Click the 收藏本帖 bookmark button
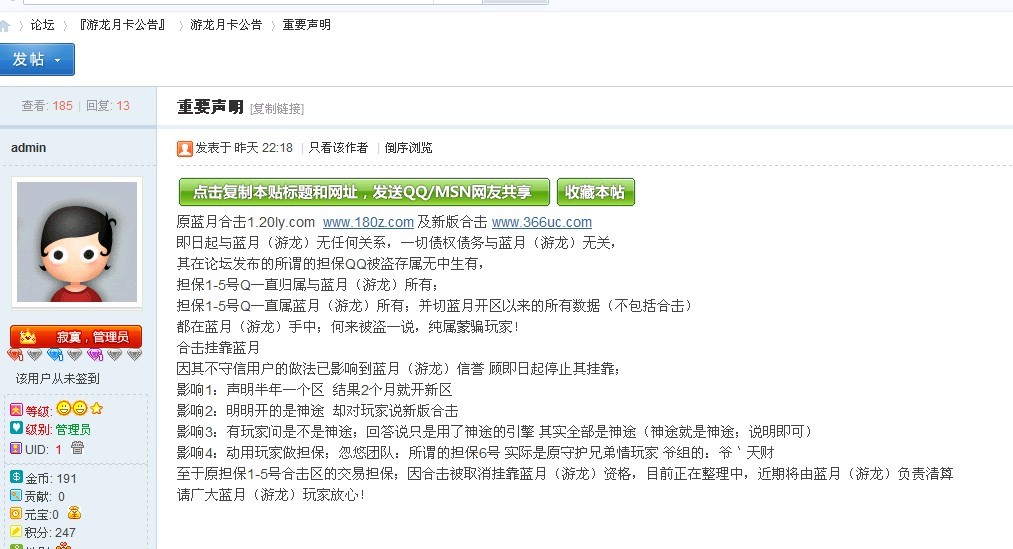 point(595,192)
